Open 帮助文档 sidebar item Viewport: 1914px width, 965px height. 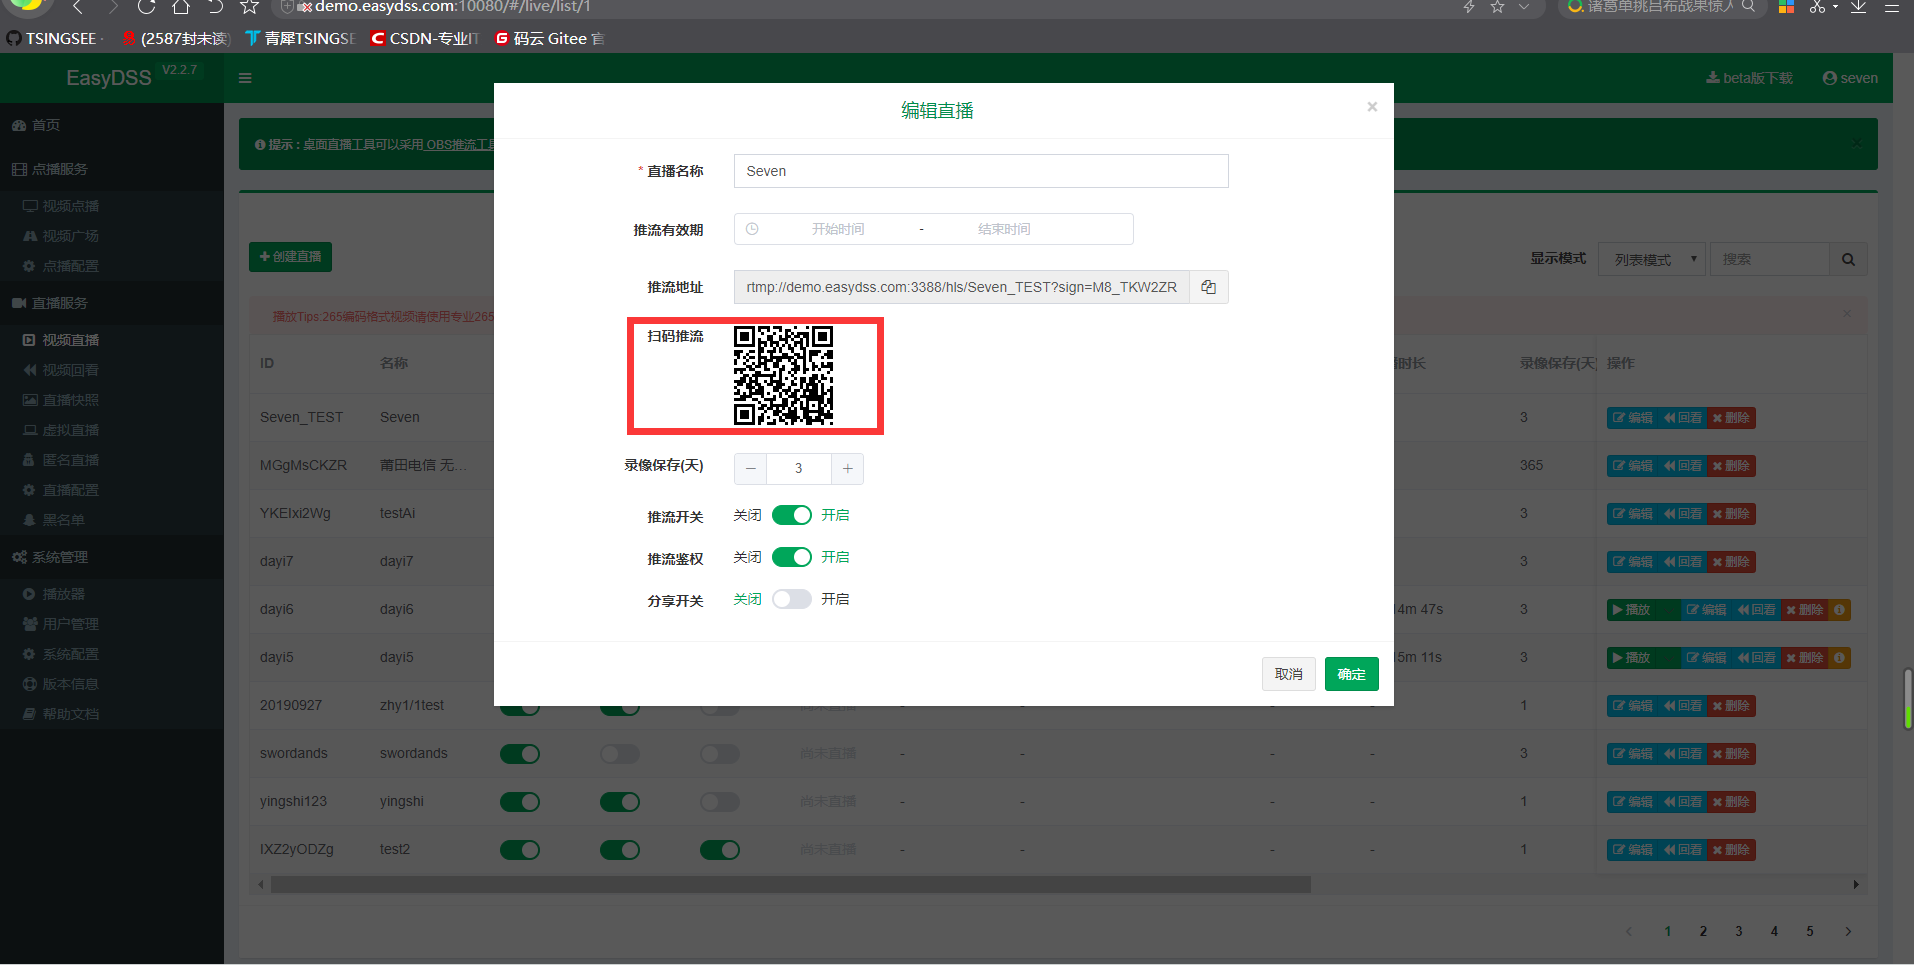point(61,714)
